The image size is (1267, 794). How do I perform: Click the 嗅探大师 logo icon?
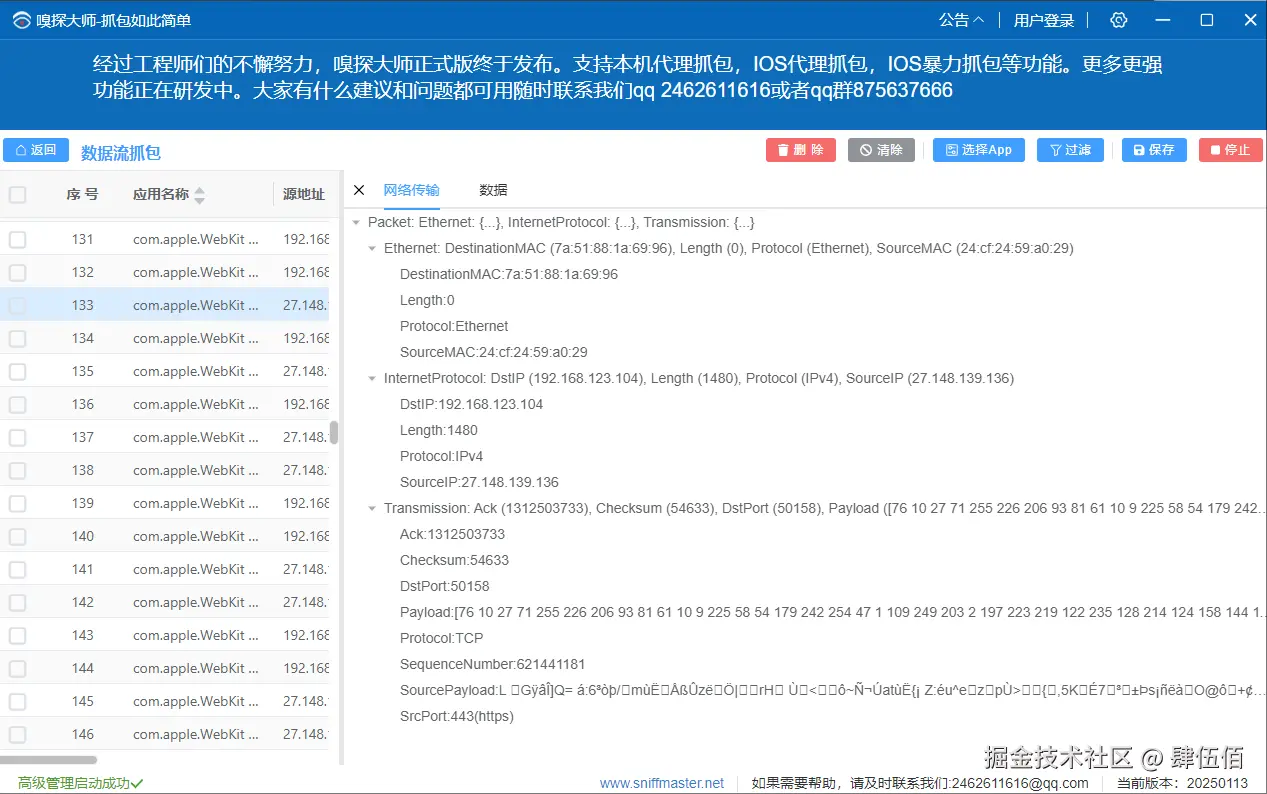click(x=20, y=19)
